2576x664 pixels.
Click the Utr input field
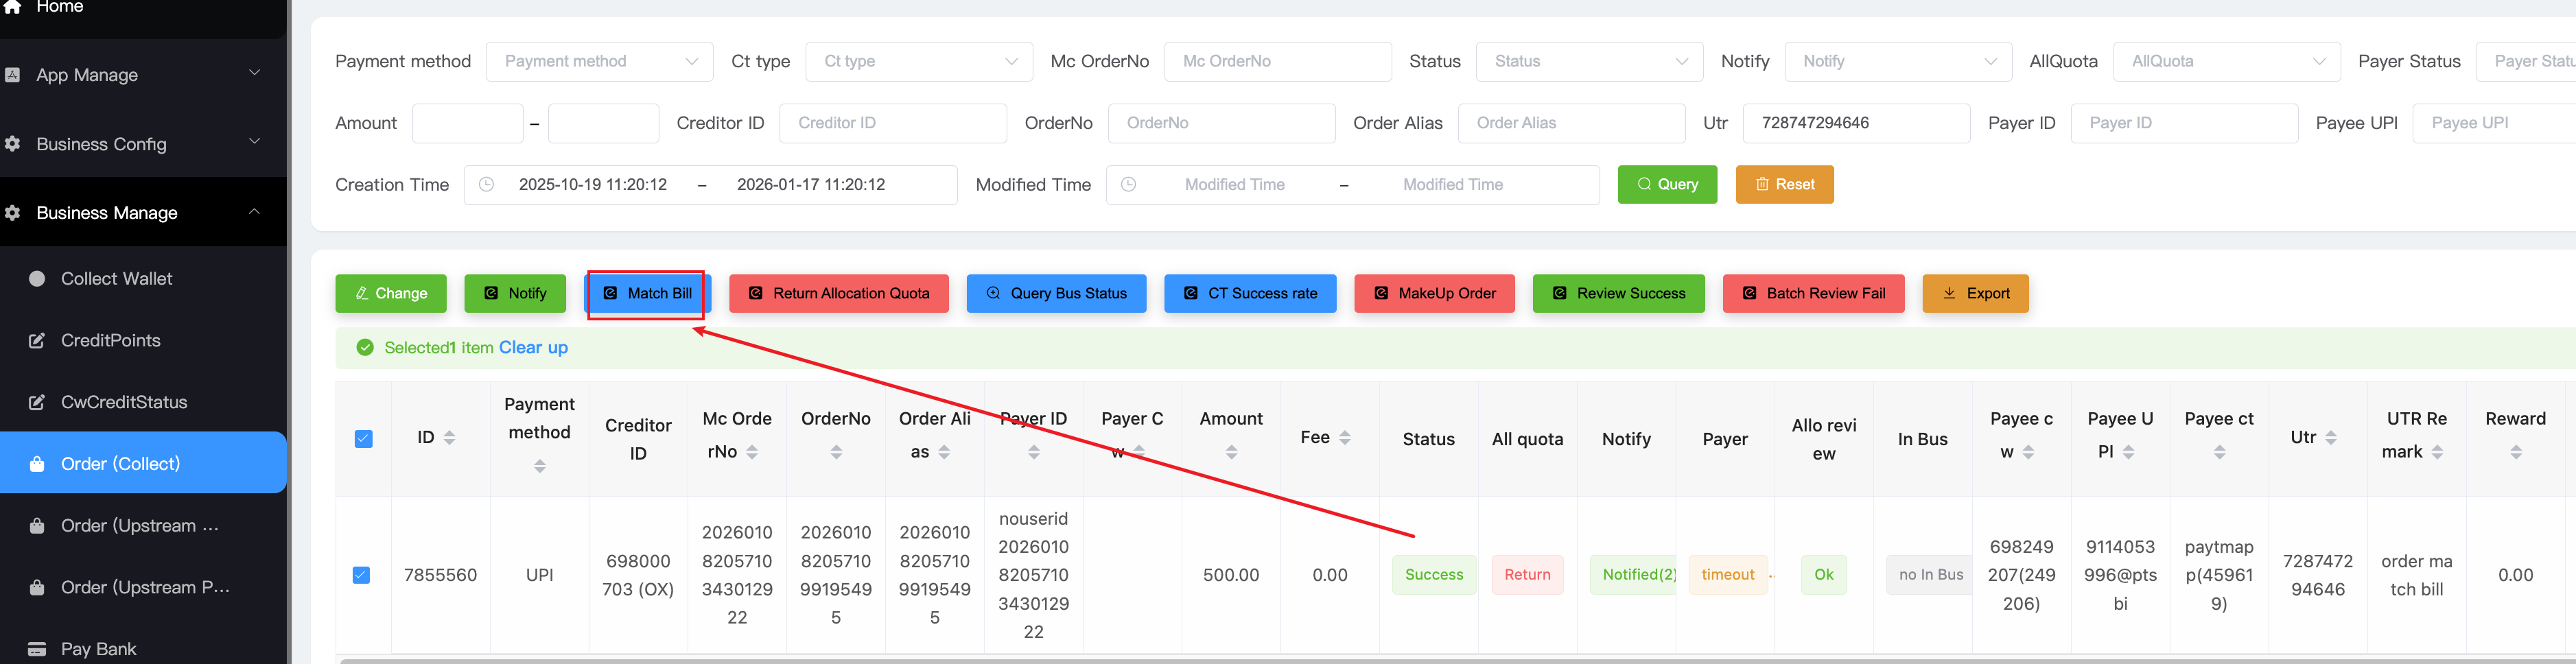pos(1855,123)
